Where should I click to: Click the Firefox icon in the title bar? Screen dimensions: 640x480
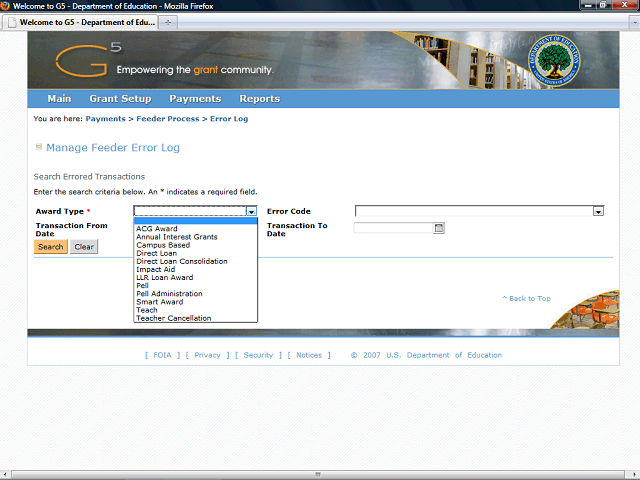5,6
